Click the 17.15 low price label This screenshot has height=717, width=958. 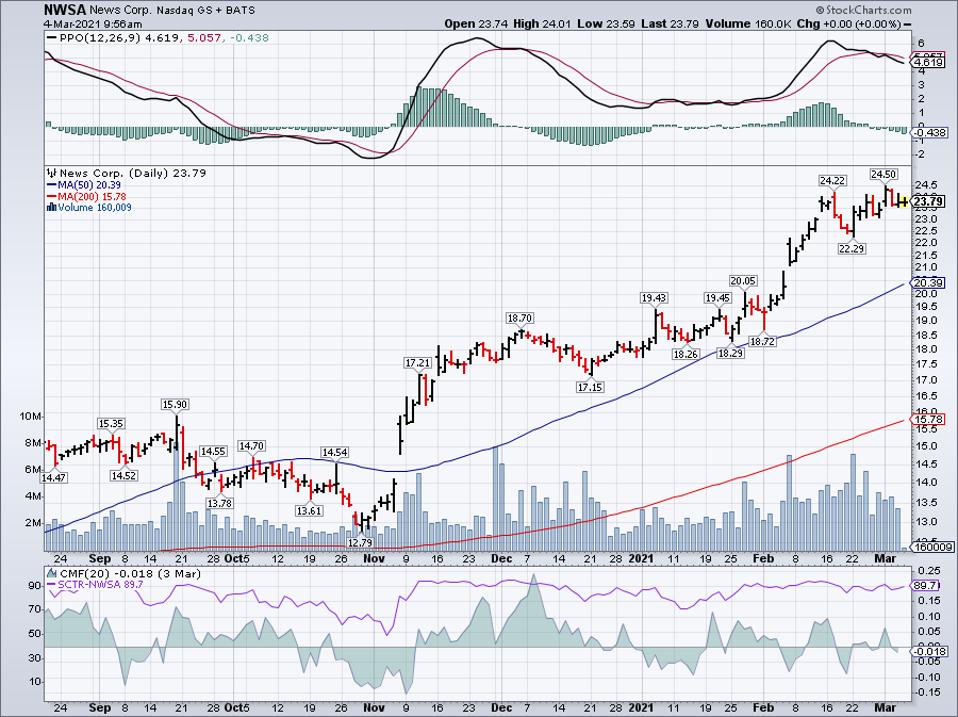590,387
